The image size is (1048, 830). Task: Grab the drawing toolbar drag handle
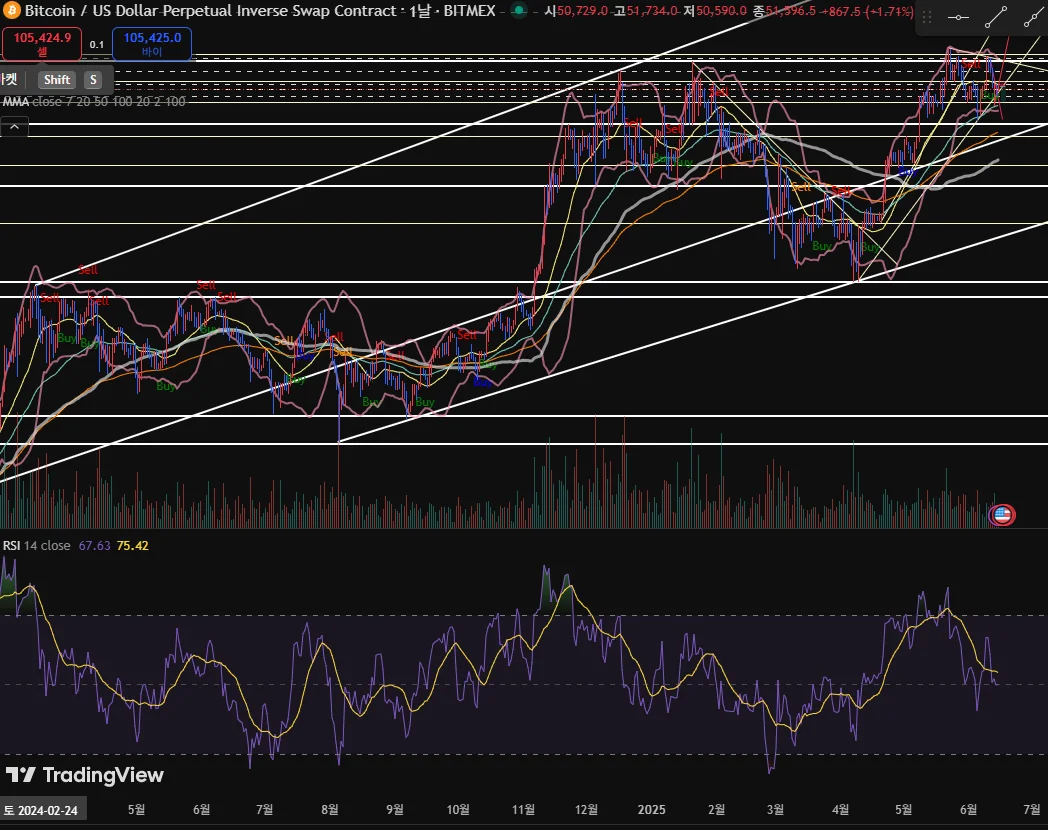click(x=927, y=17)
